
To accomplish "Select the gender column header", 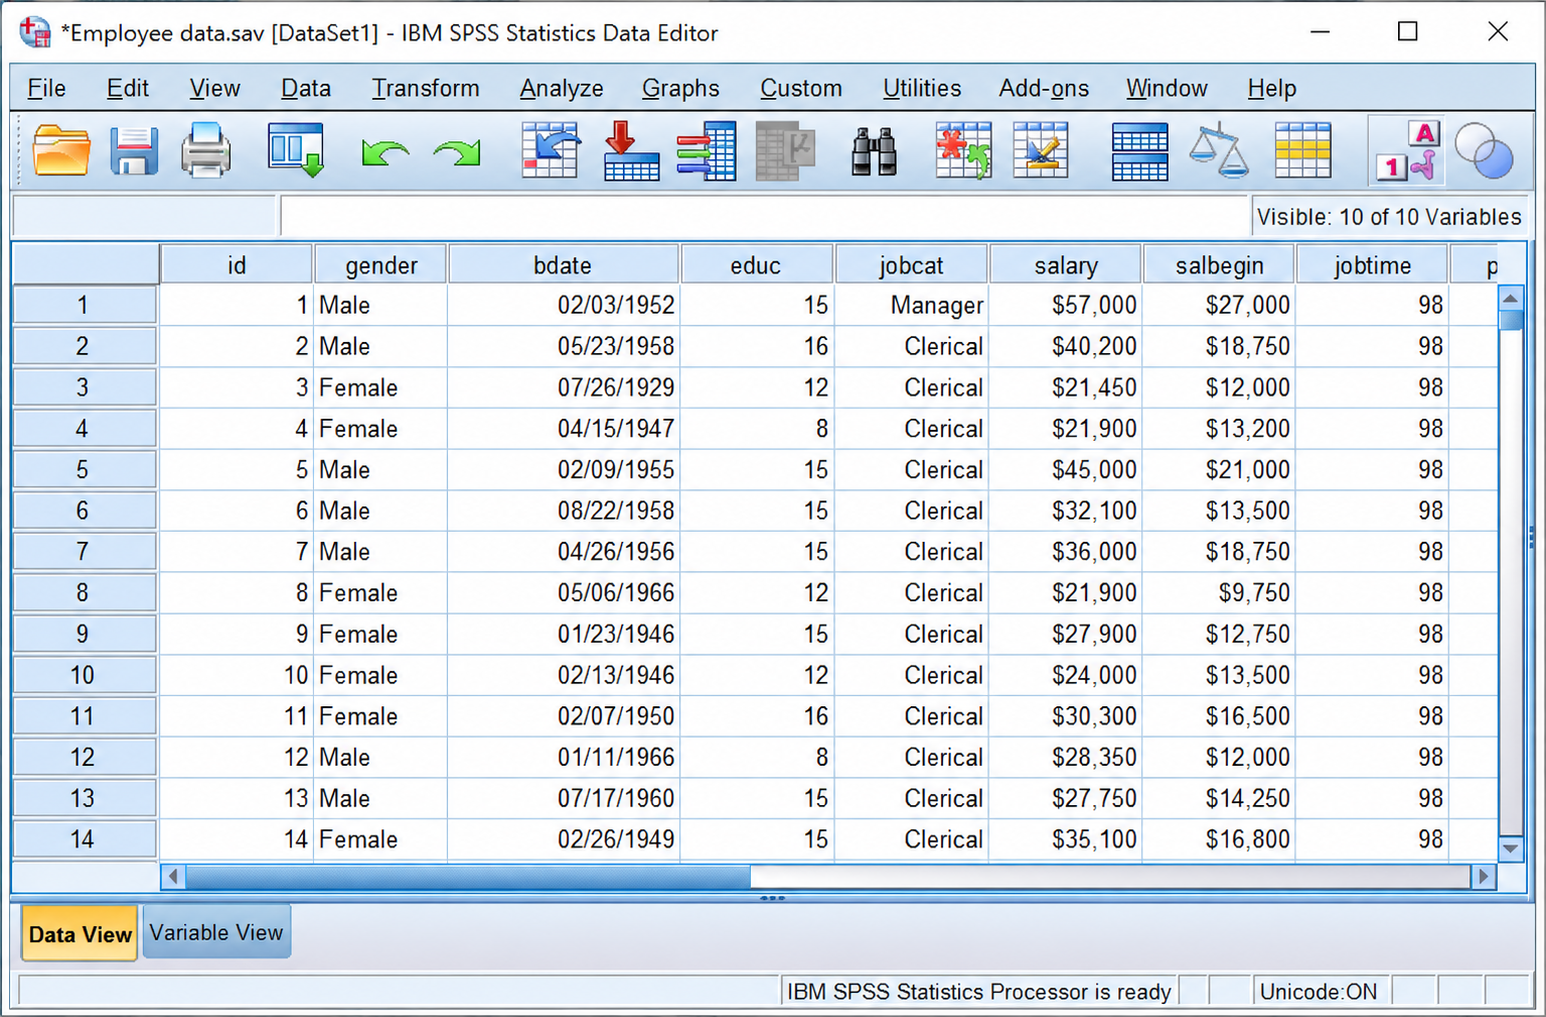I will pyautogui.click(x=381, y=265).
